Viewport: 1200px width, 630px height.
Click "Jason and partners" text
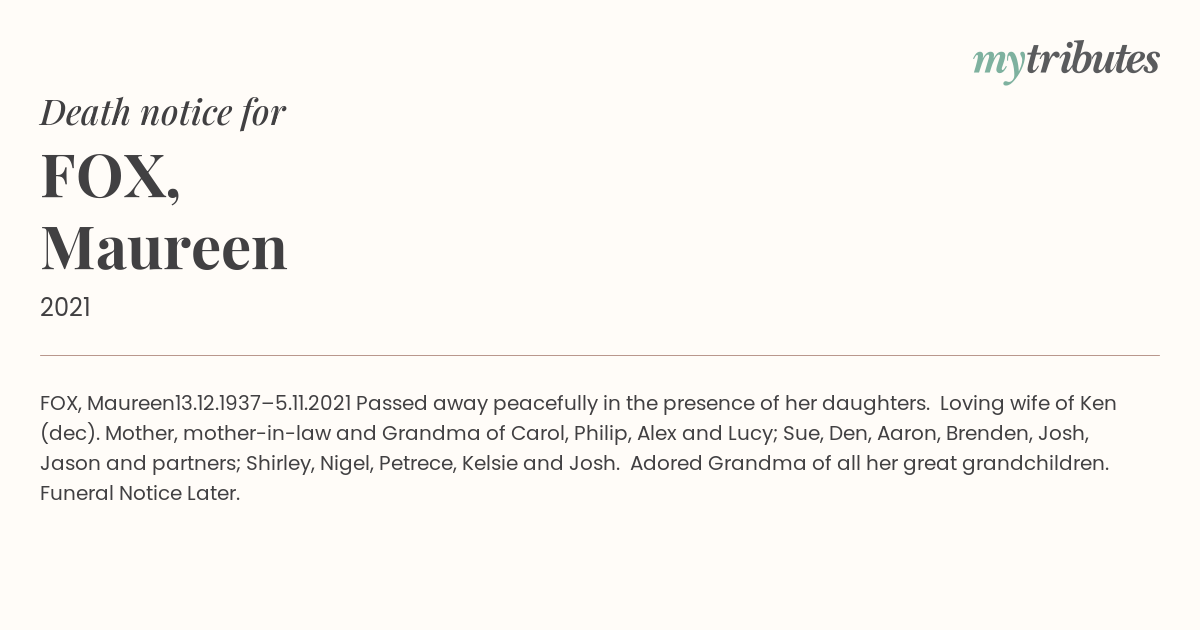pos(140,464)
